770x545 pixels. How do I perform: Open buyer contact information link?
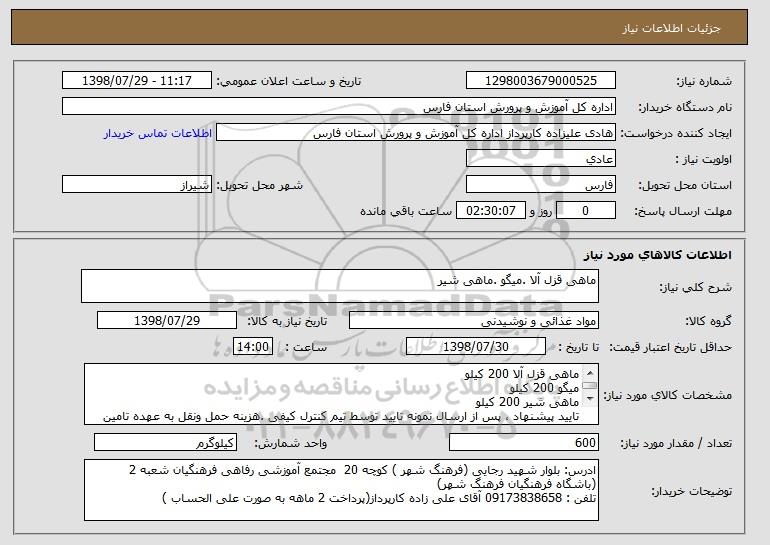tap(158, 134)
